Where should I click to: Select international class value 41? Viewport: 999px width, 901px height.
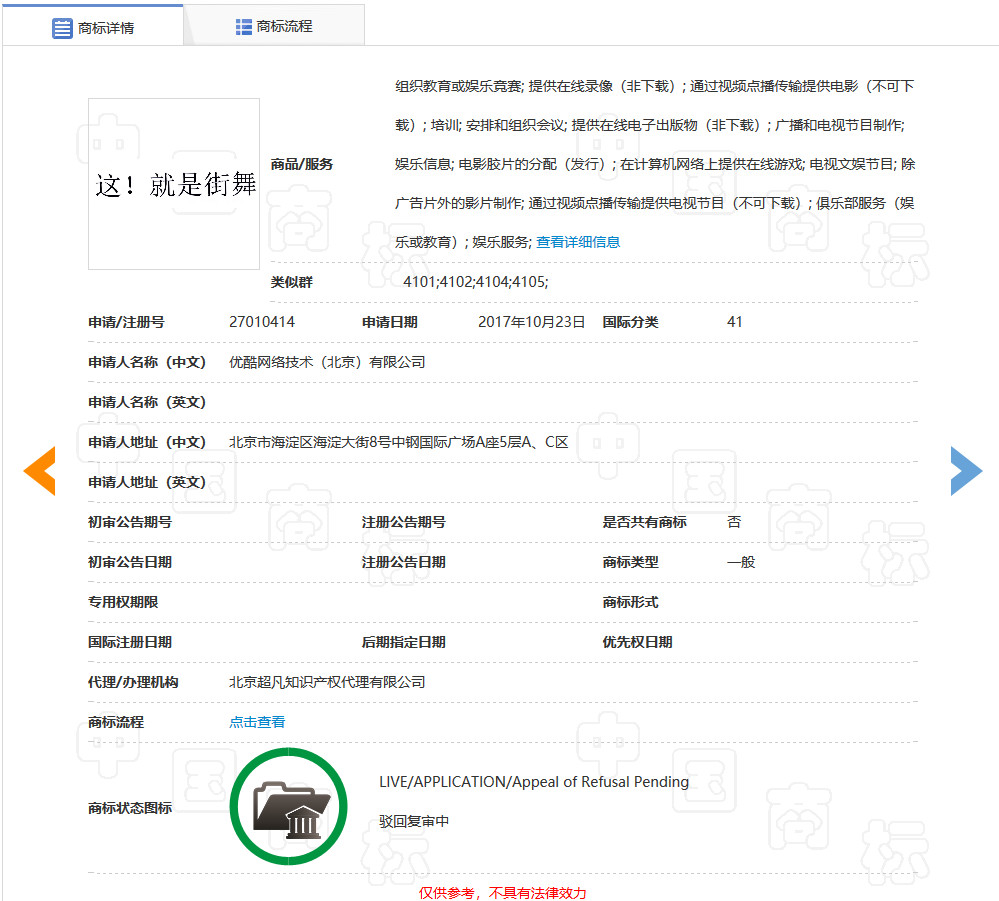point(735,322)
